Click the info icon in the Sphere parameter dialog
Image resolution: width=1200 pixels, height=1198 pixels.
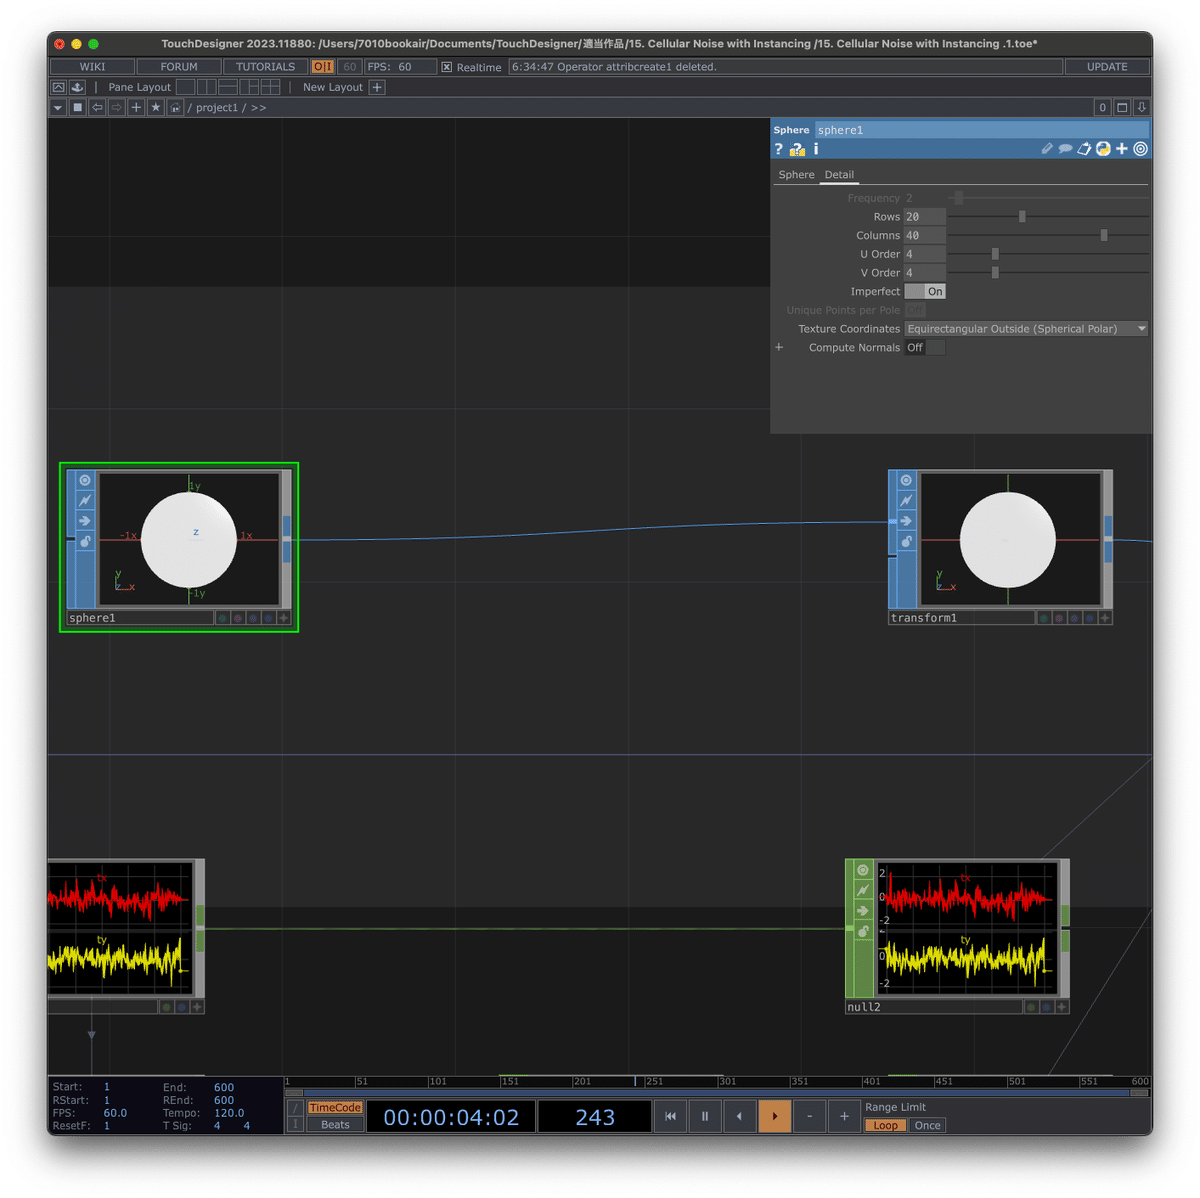coord(815,148)
